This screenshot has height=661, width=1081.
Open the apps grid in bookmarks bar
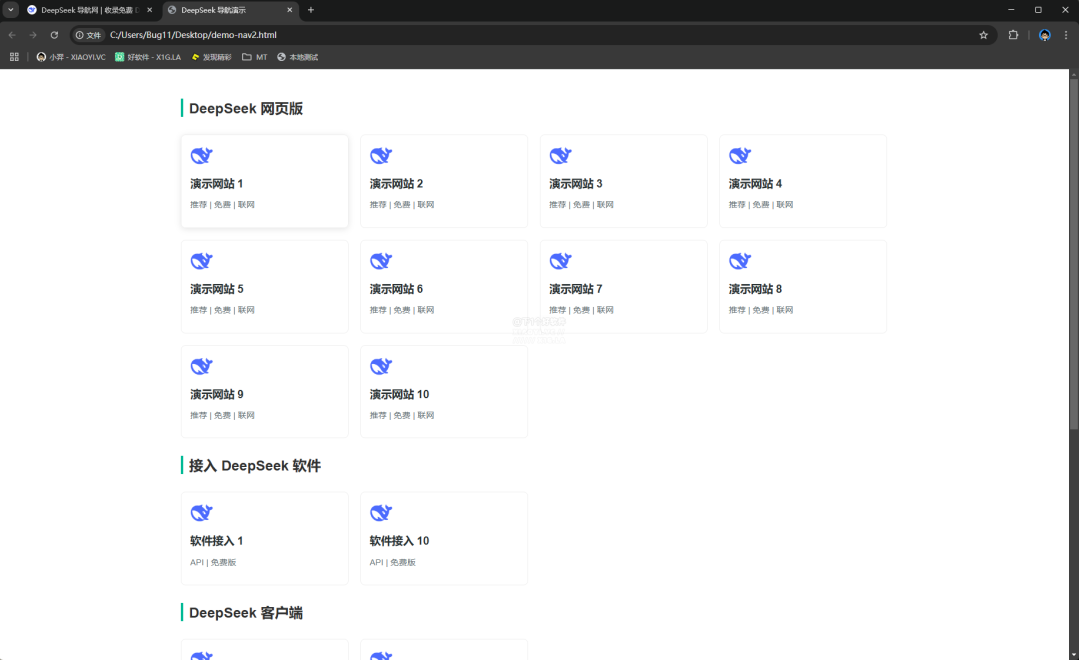[14, 57]
